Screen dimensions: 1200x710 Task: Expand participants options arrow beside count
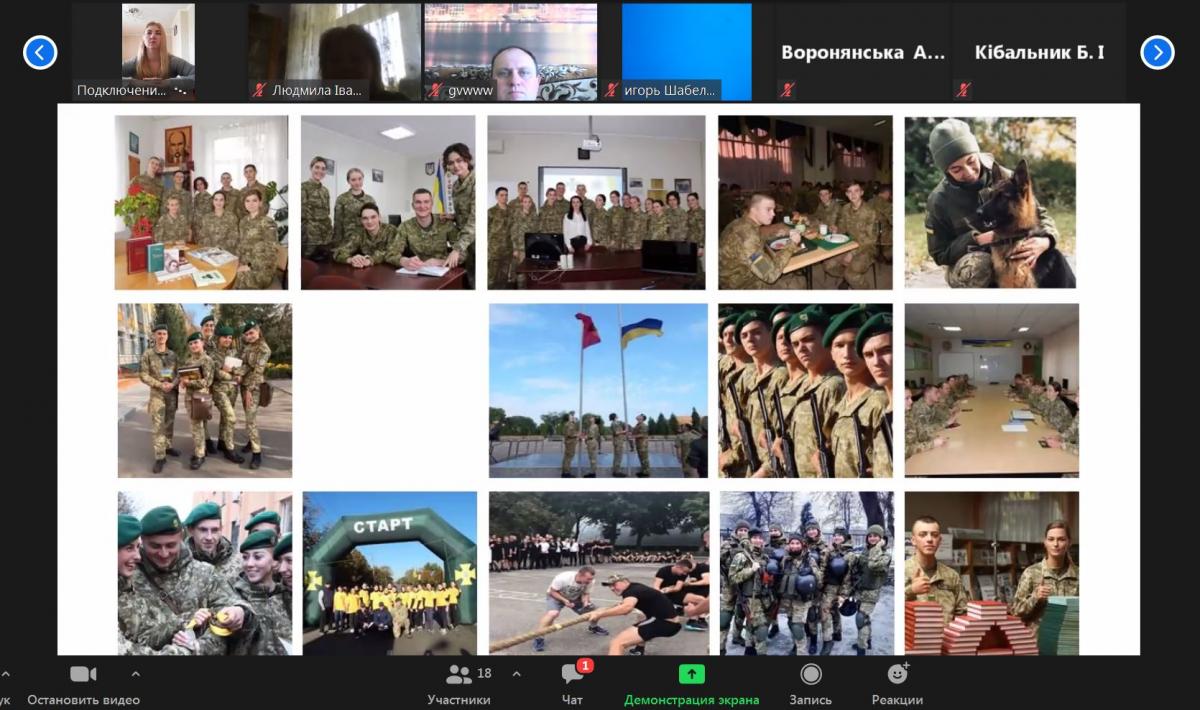[x=516, y=673]
